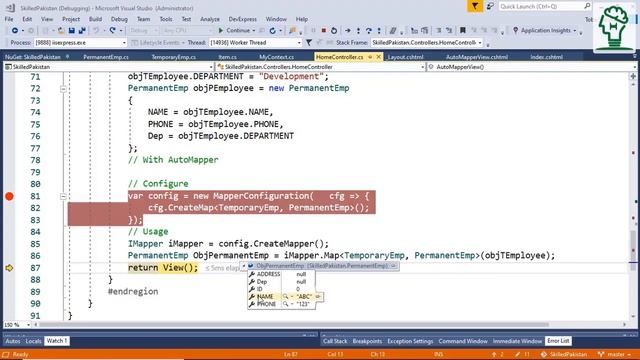Click the yellow notifications filter icon
This screenshot has width=640, height=360.
475,6
